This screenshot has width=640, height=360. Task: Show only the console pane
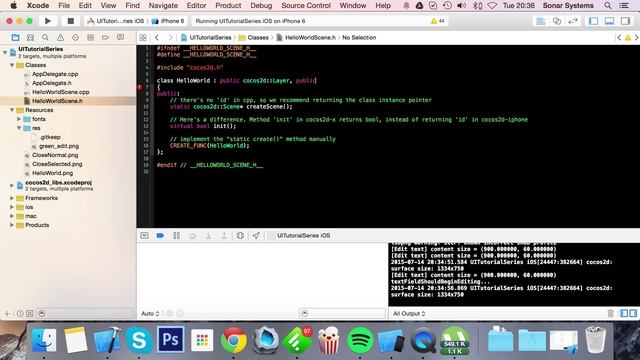point(633,313)
